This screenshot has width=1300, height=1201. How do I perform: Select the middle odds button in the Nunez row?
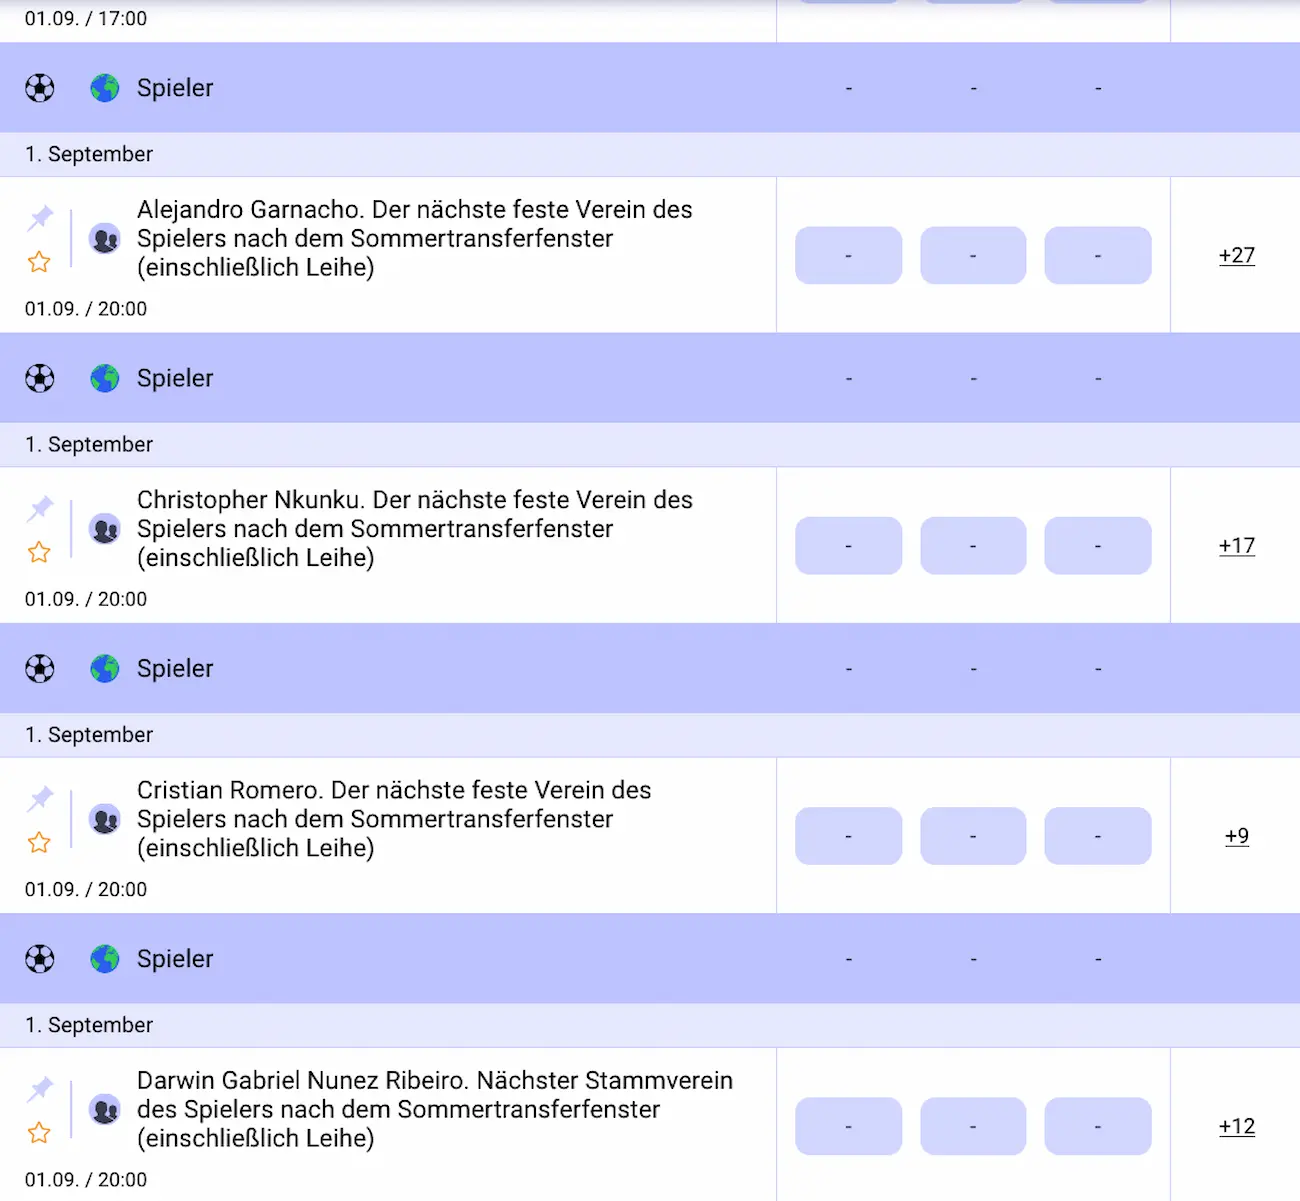(x=973, y=1126)
